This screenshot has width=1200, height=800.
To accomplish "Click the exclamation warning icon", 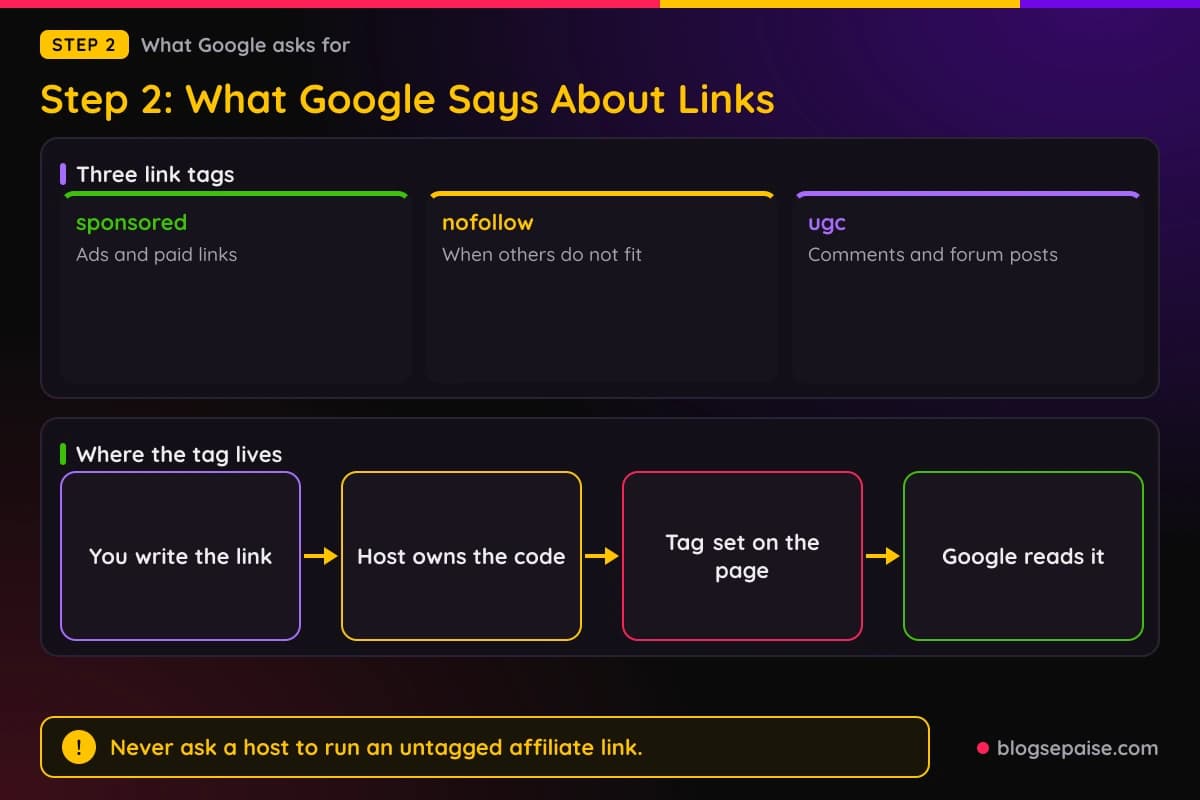I will (x=79, y=747).
